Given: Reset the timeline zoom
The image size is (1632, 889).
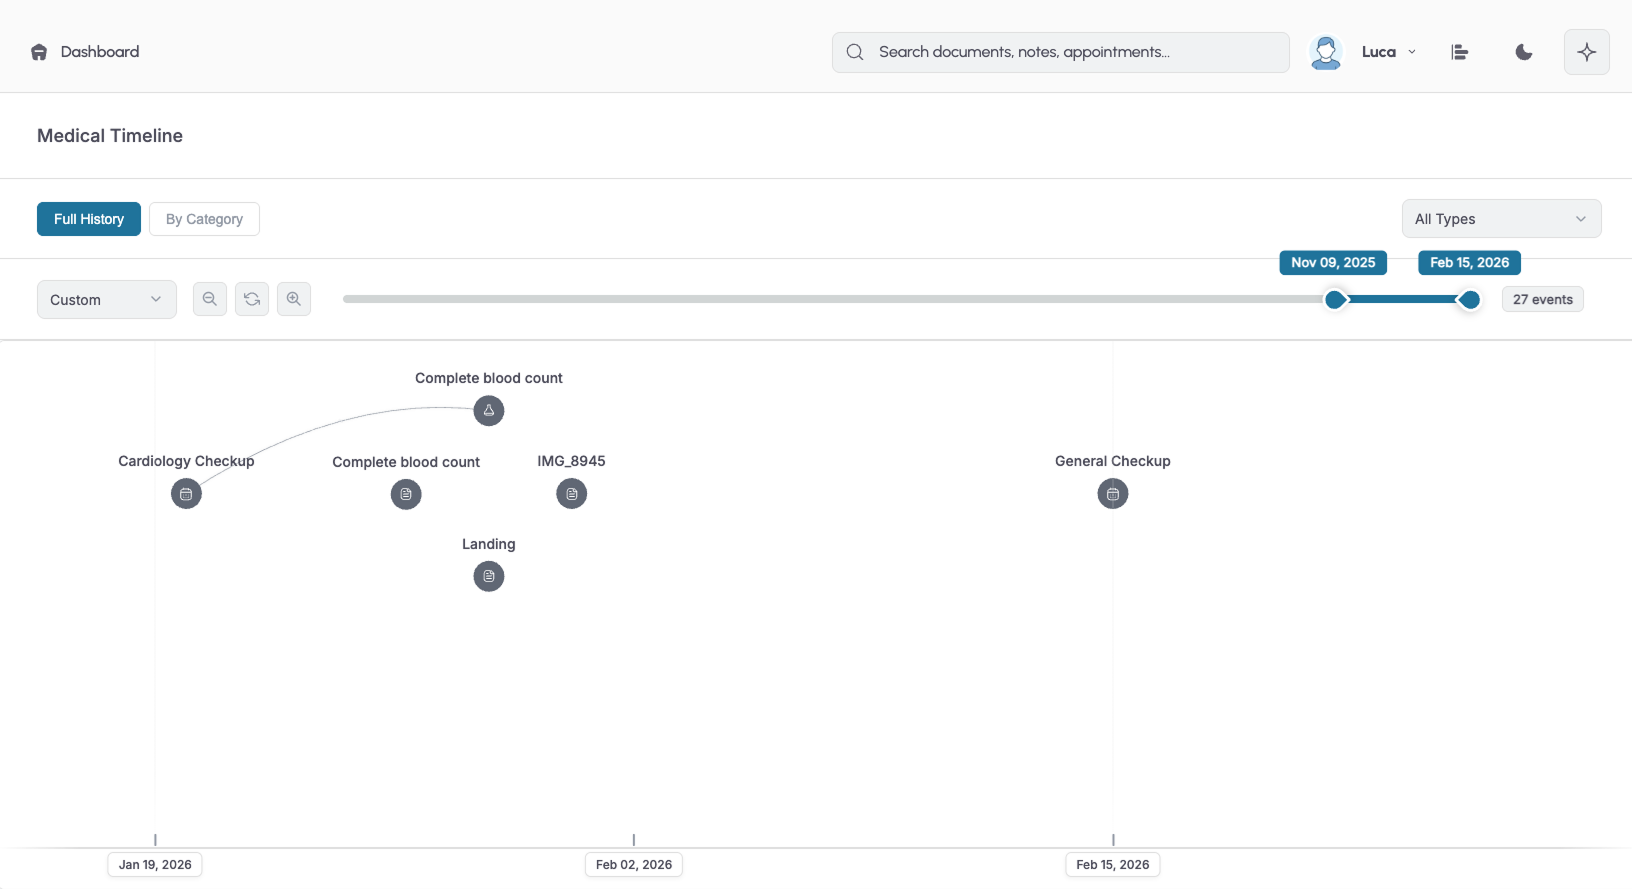Looking at the screenshot, I should [x=252, y=299].
